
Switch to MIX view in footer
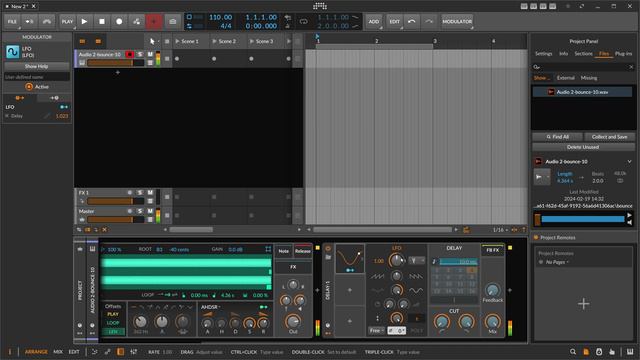[x=58, y=352]
